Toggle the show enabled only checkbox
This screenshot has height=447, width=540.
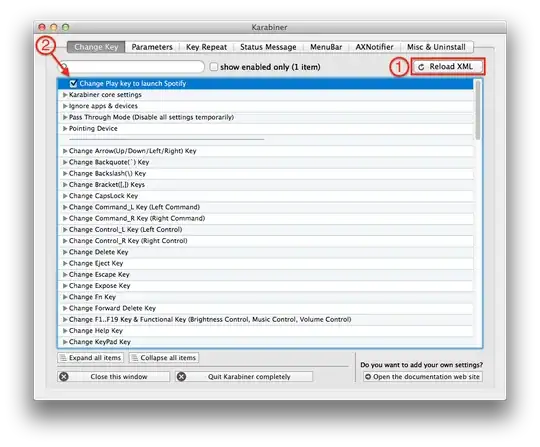pyautogui.click(x=214, y=67)
